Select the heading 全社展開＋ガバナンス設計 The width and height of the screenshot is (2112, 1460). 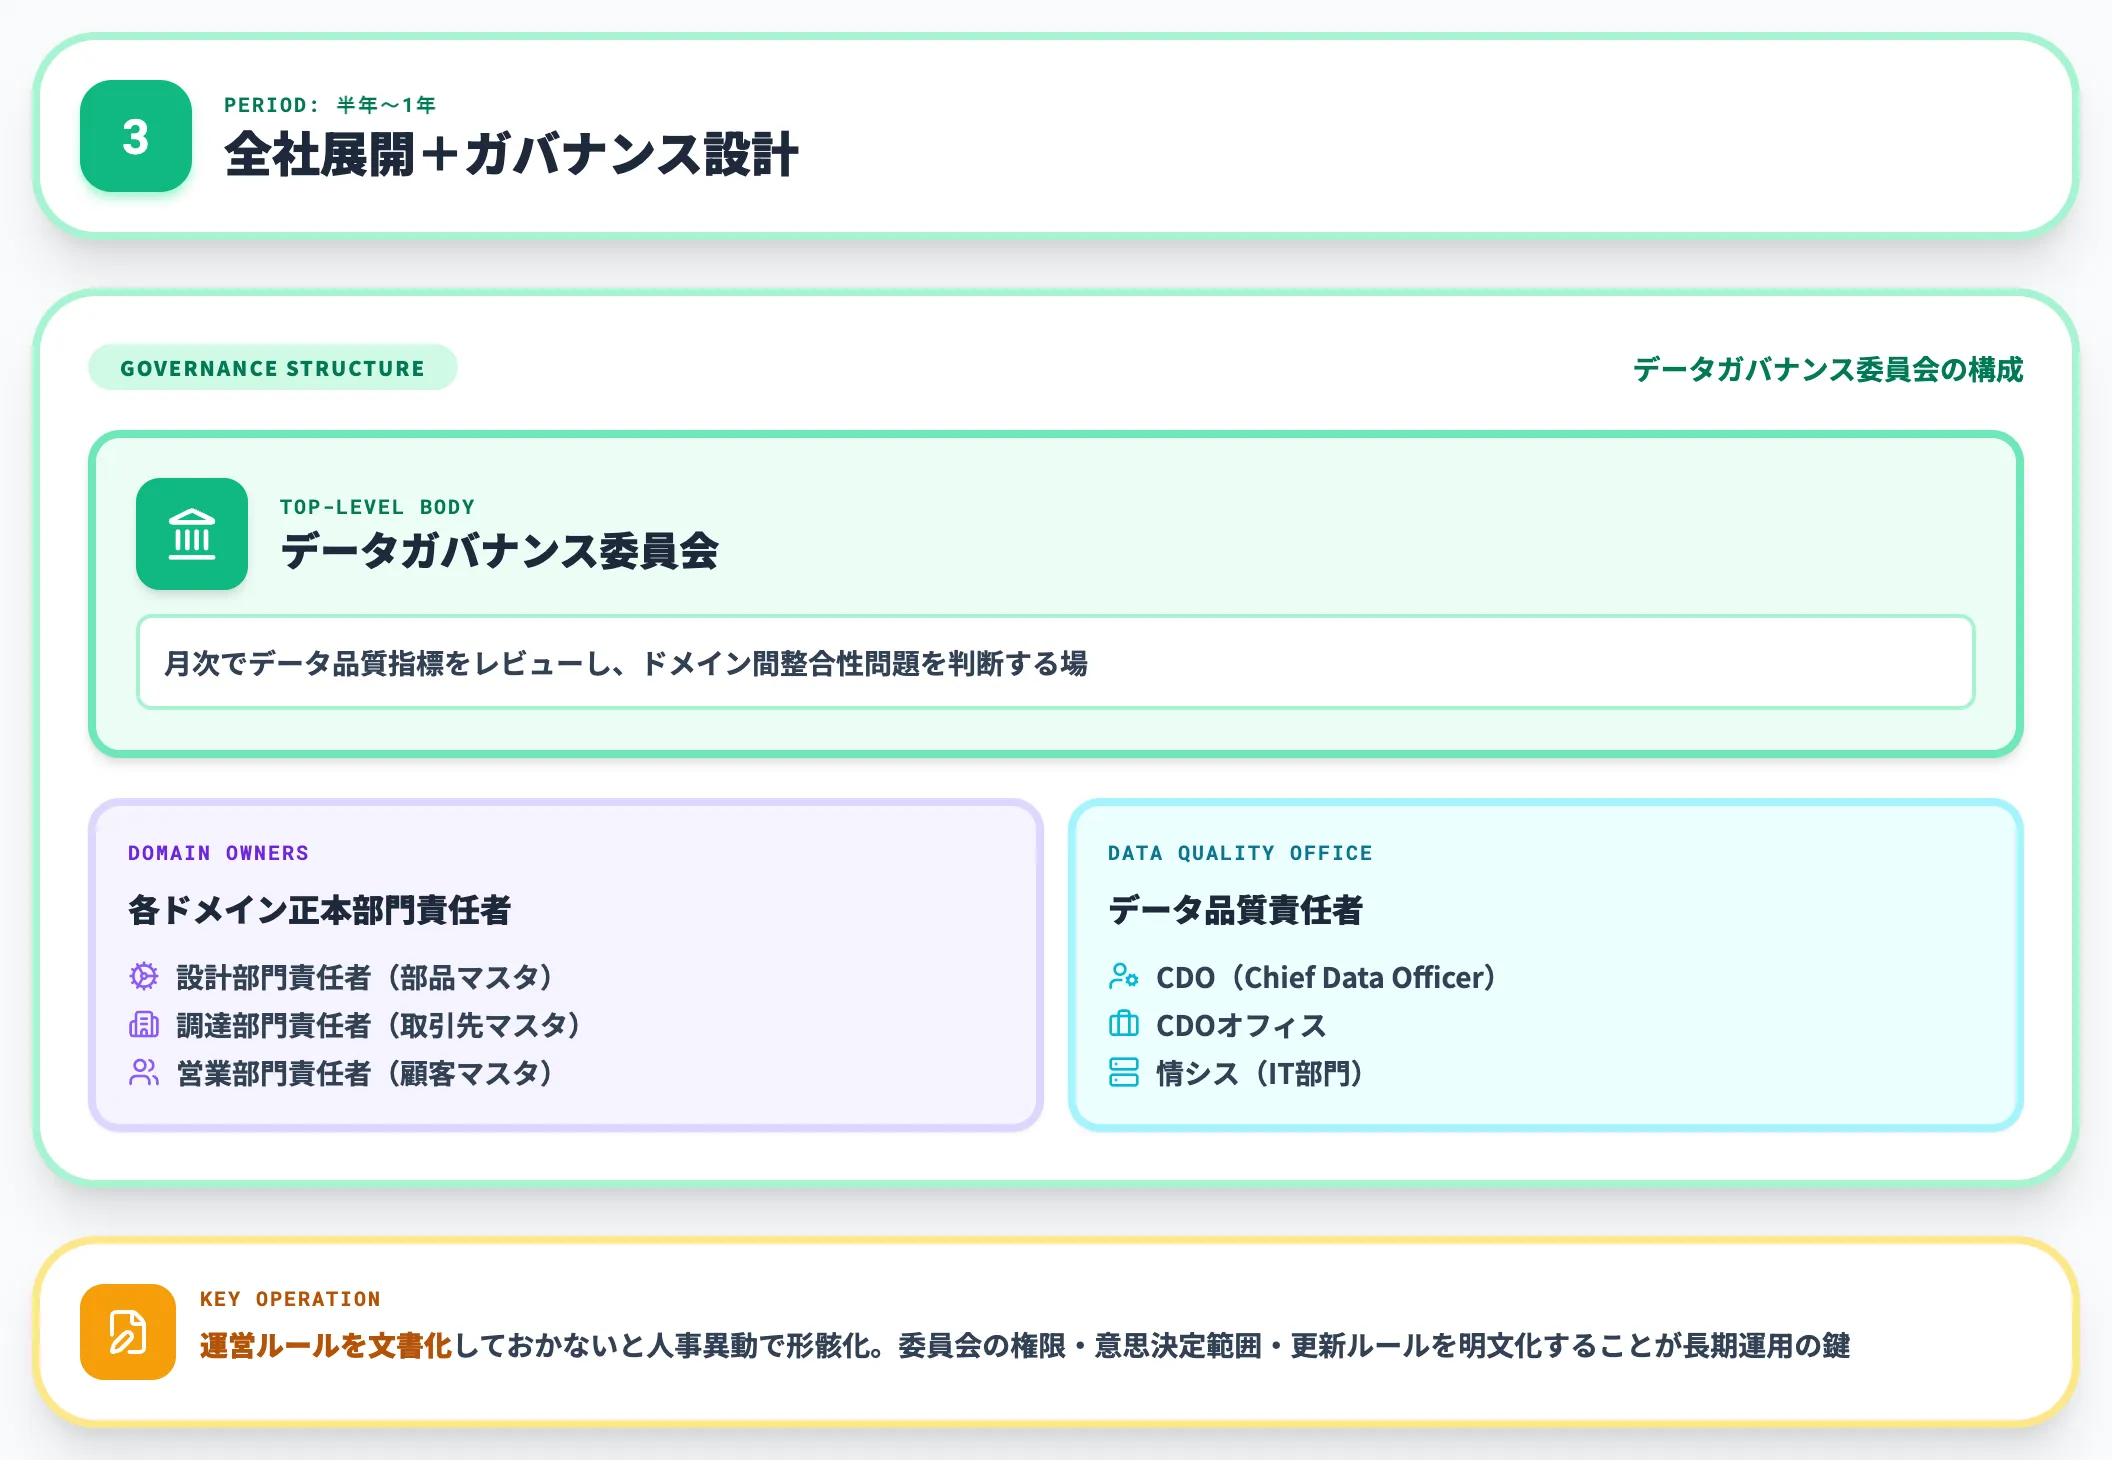[511, 155]
